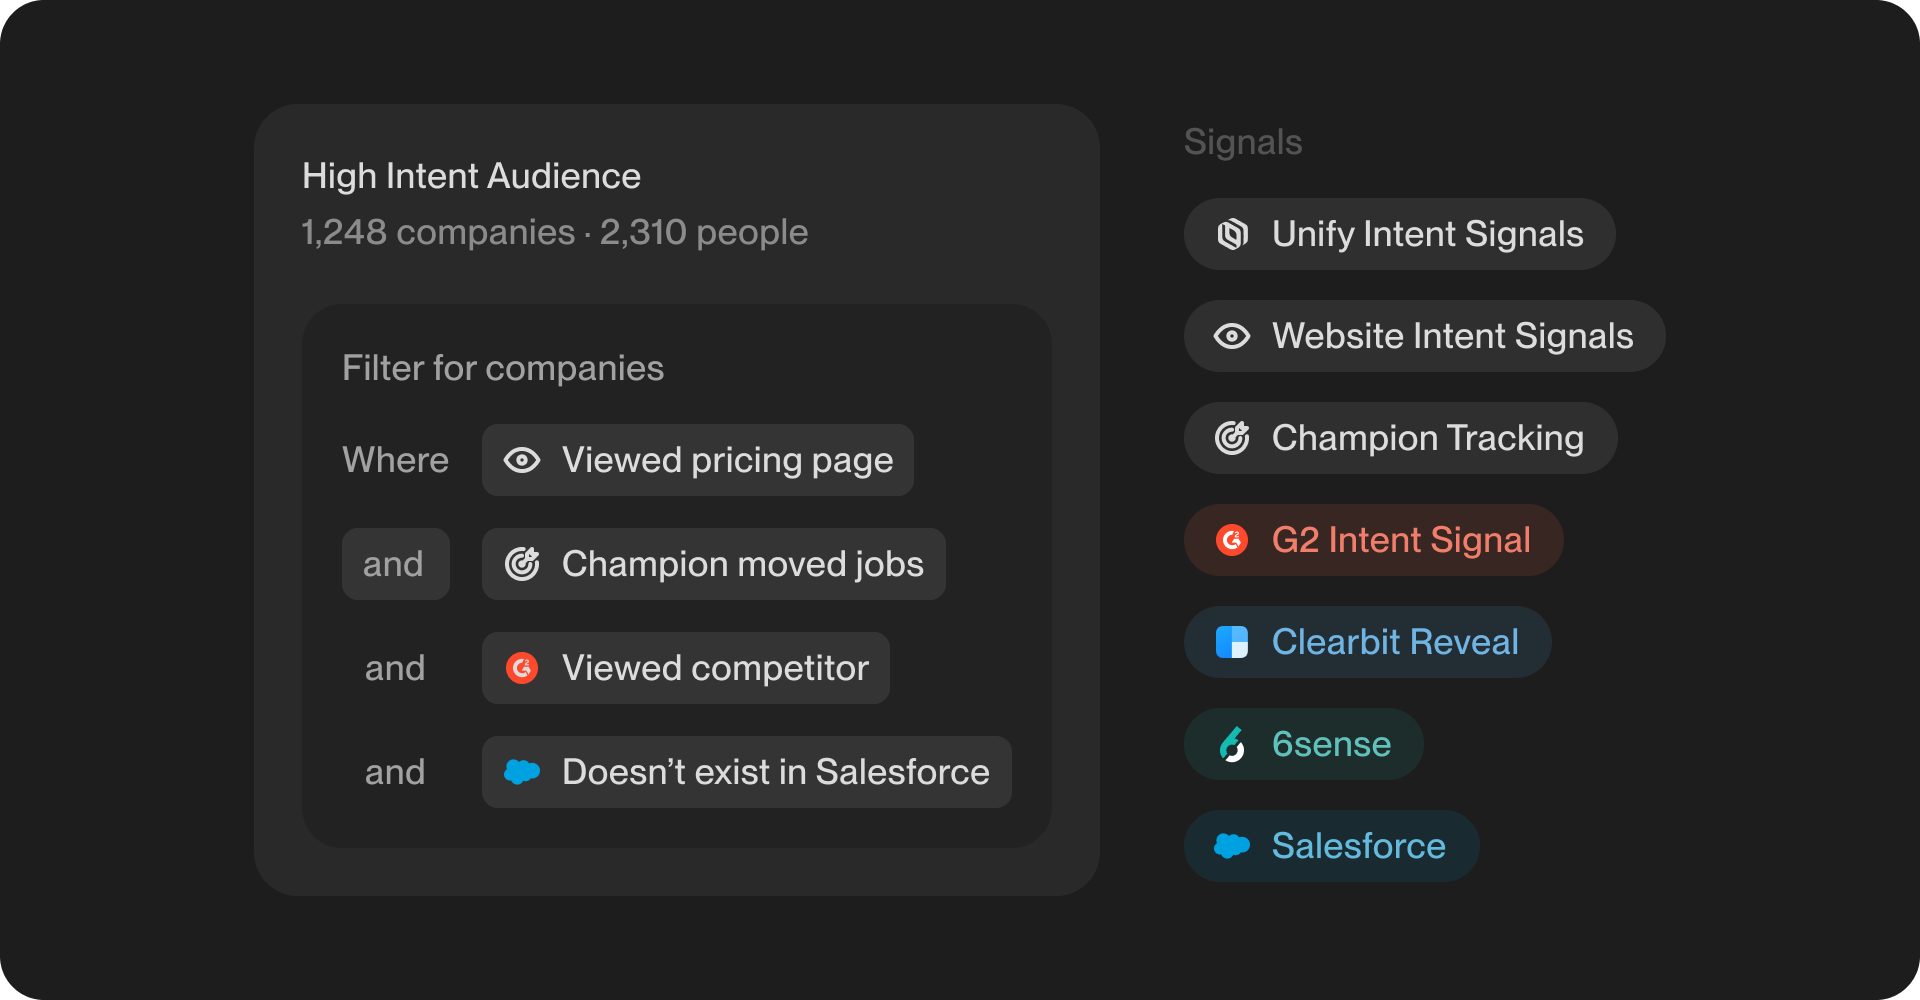This screenshot has height=1000, width=1920.
Task: Click the target icon in Champion moved jobs
Action: coord(522,564)
